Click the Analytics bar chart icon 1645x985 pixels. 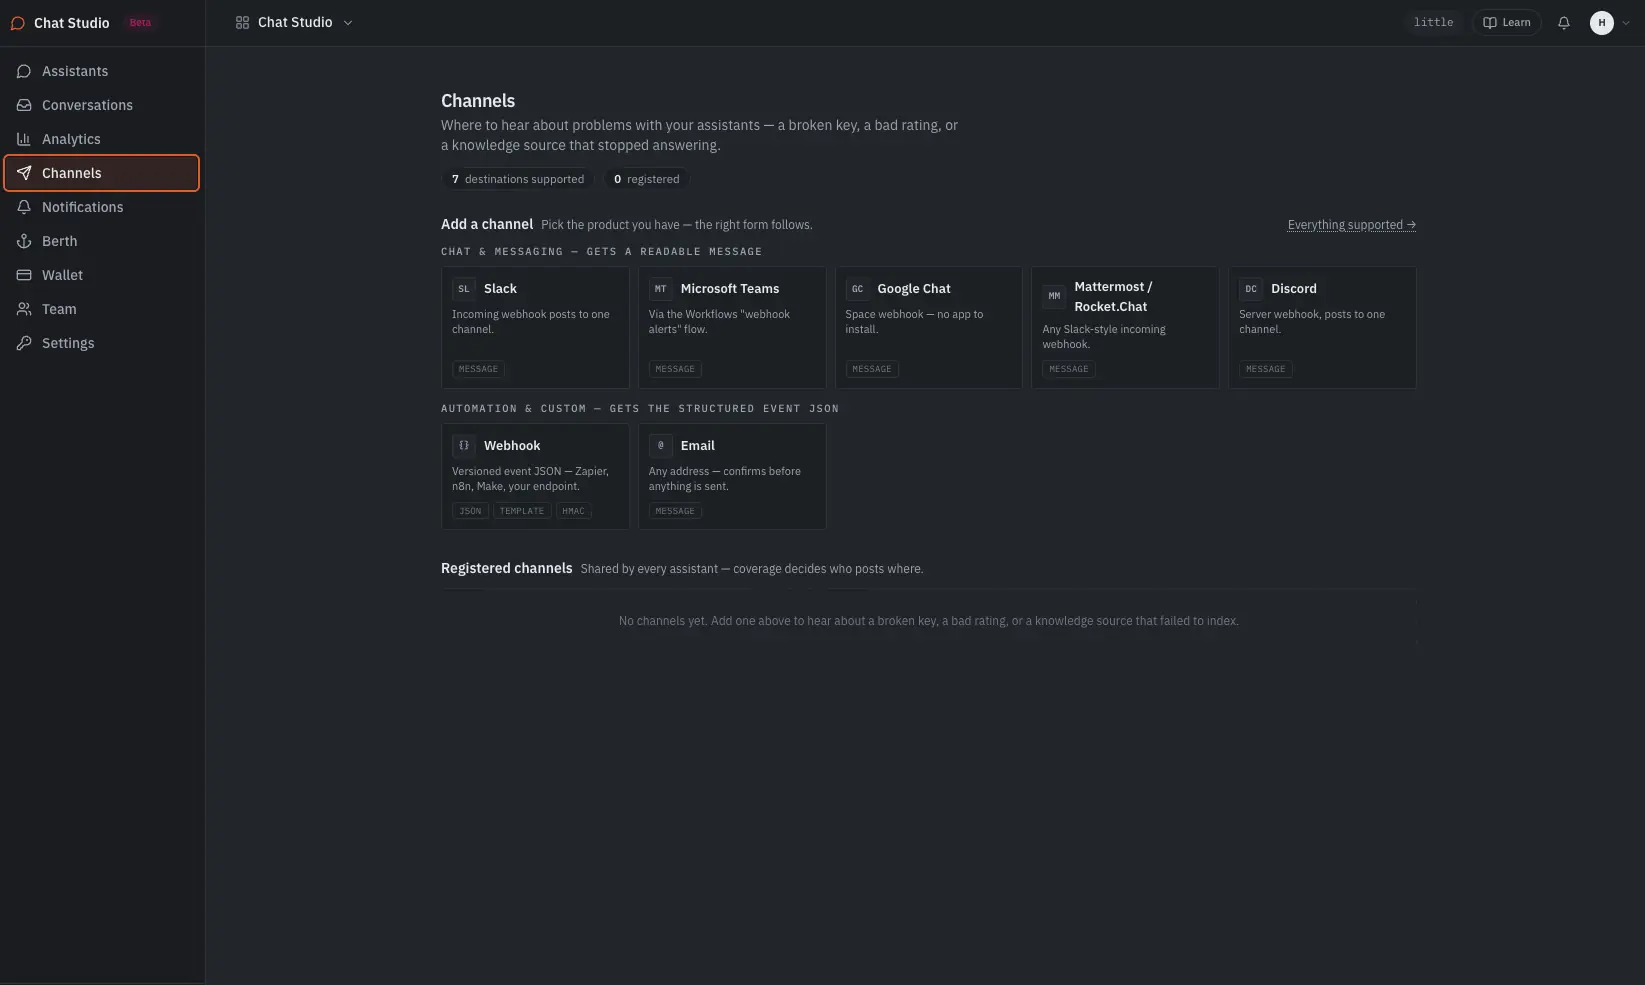pos(24,139)
